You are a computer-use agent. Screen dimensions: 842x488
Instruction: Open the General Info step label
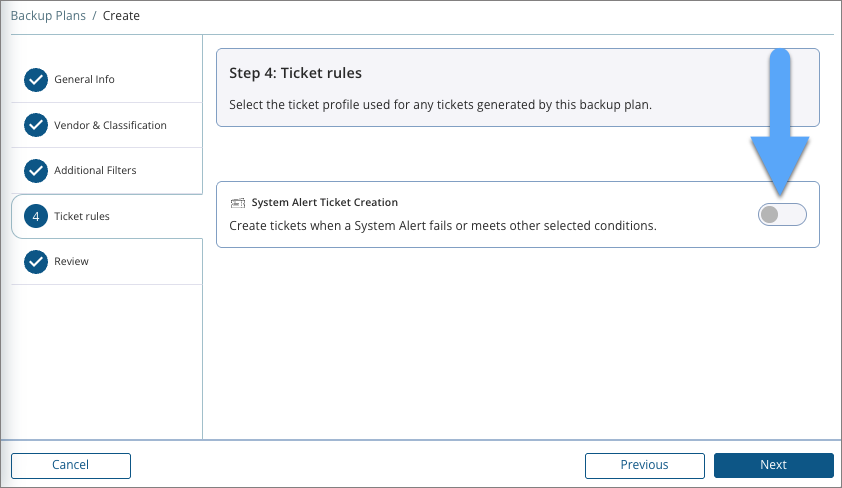[84, 80]
